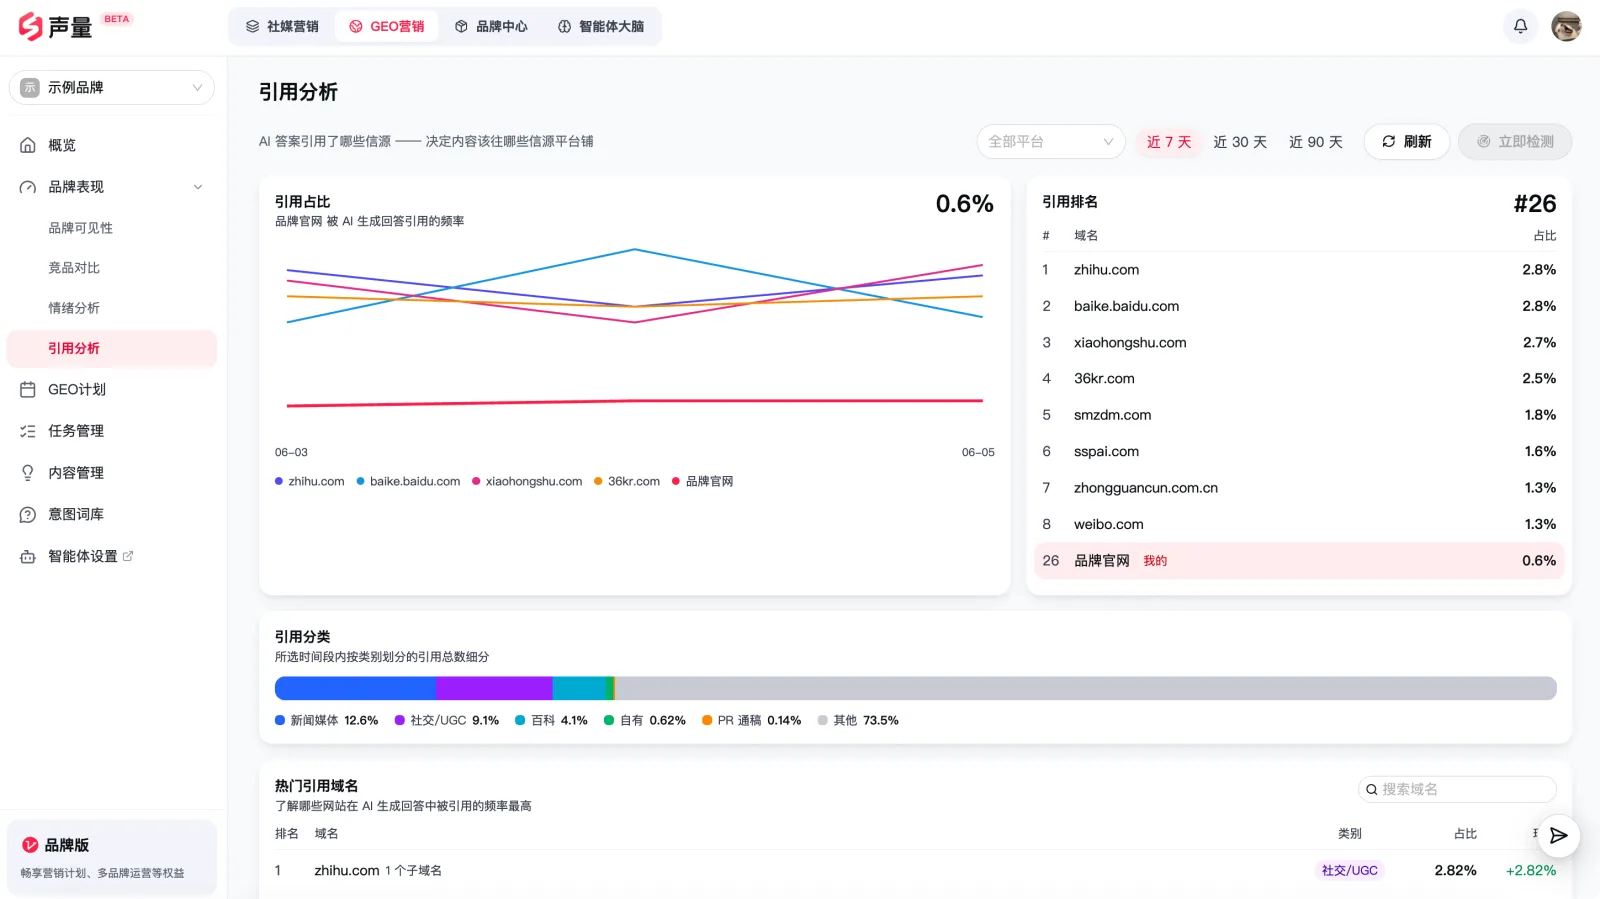Click the 品牌表现 gauge icon
The image size is (1600, 899).
pyautogui.click(x=28, y=187)
